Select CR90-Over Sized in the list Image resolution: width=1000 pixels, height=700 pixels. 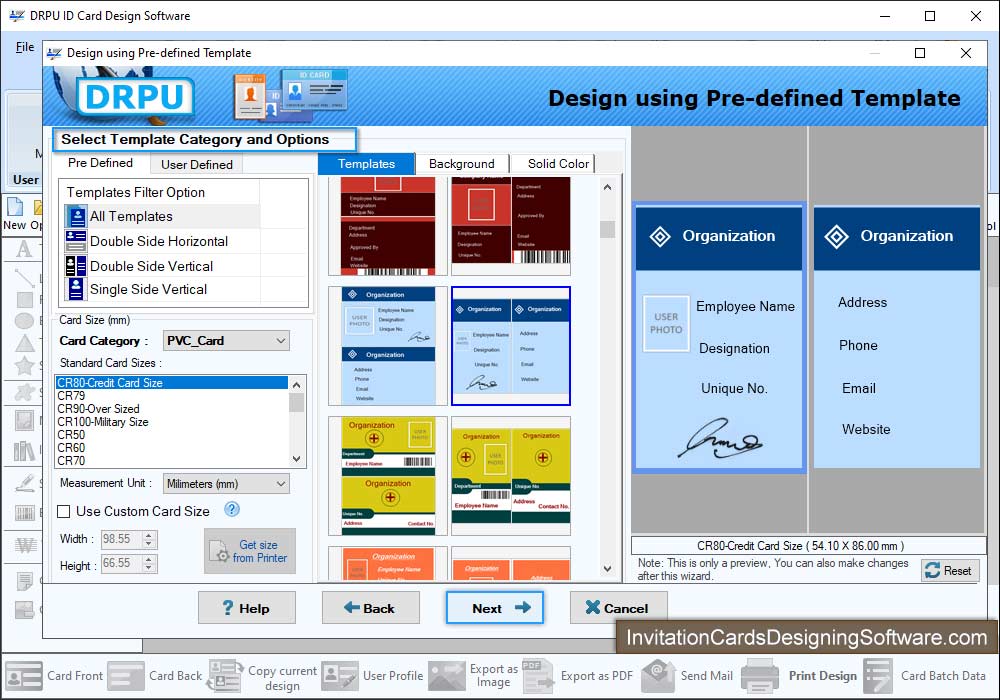(172, 409)
